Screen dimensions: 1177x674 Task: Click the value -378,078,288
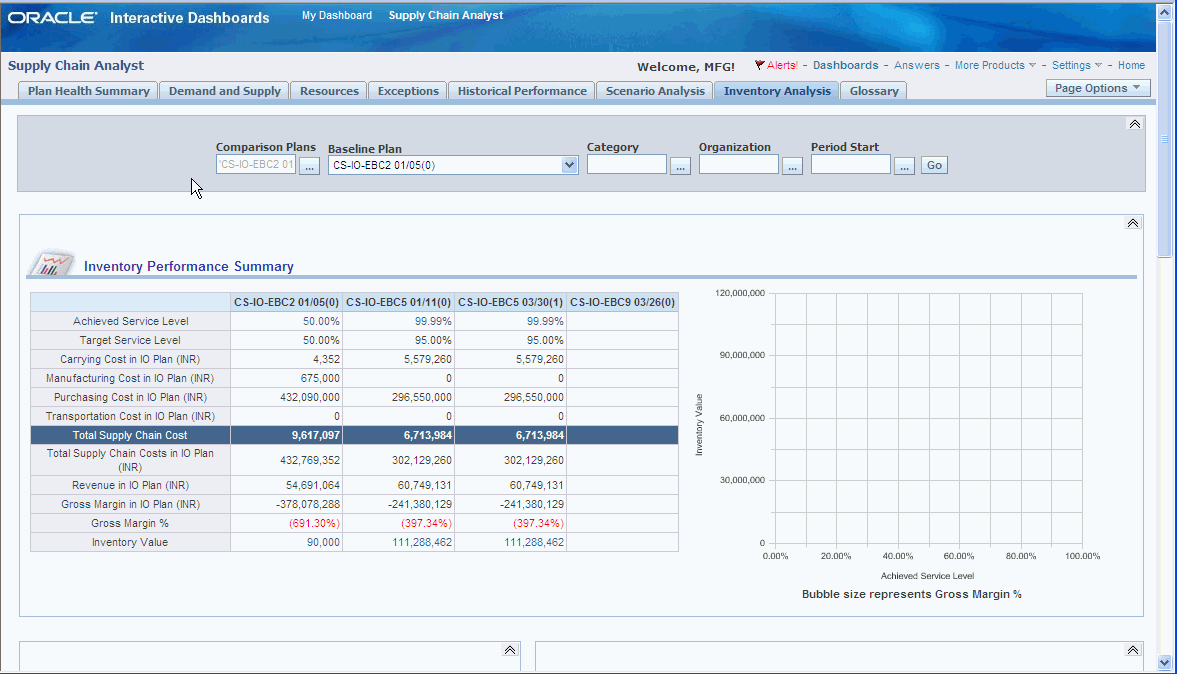click(x=308, y=504)
